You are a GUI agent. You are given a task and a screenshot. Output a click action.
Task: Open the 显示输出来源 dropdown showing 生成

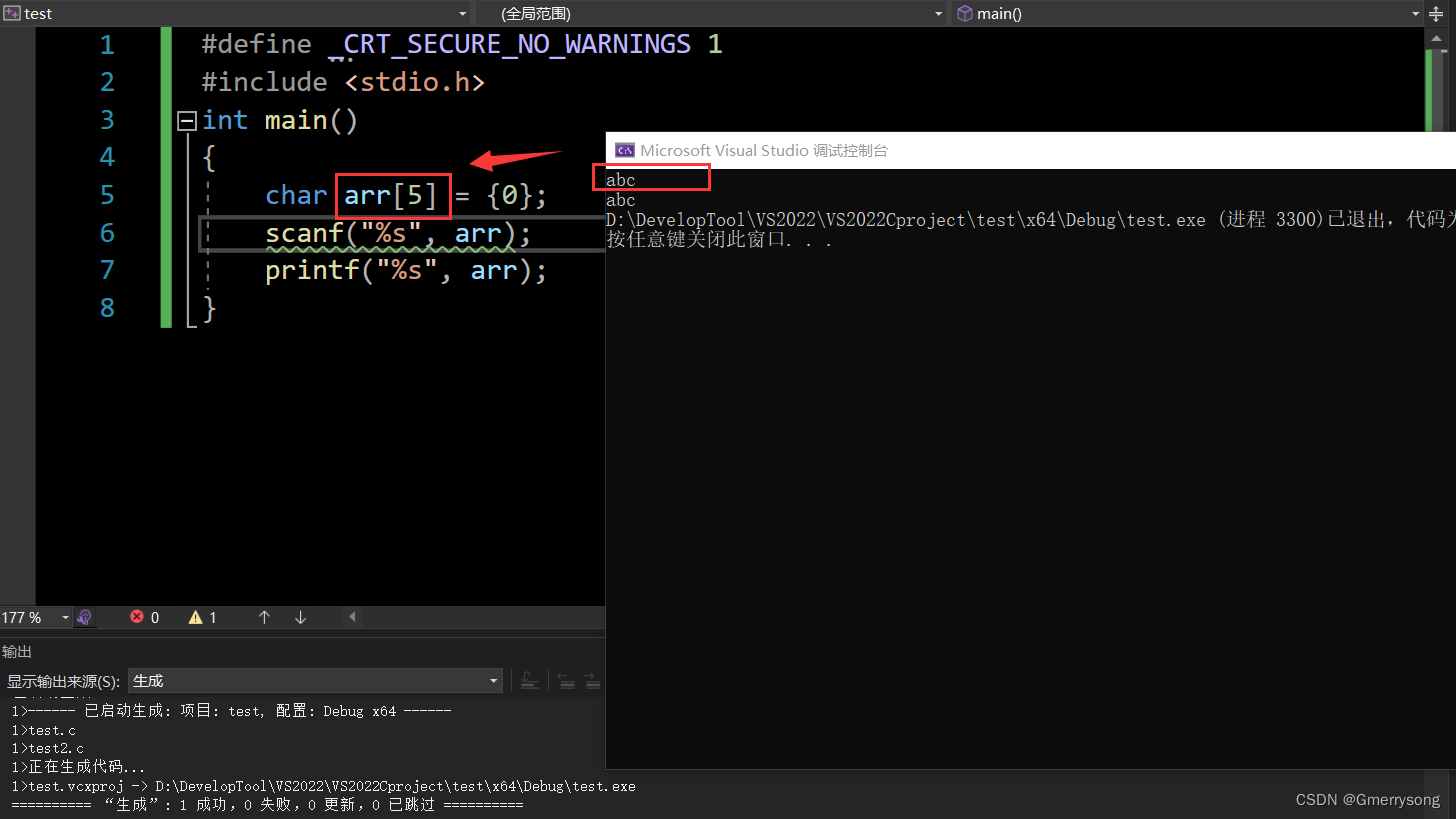click(315, 681)
